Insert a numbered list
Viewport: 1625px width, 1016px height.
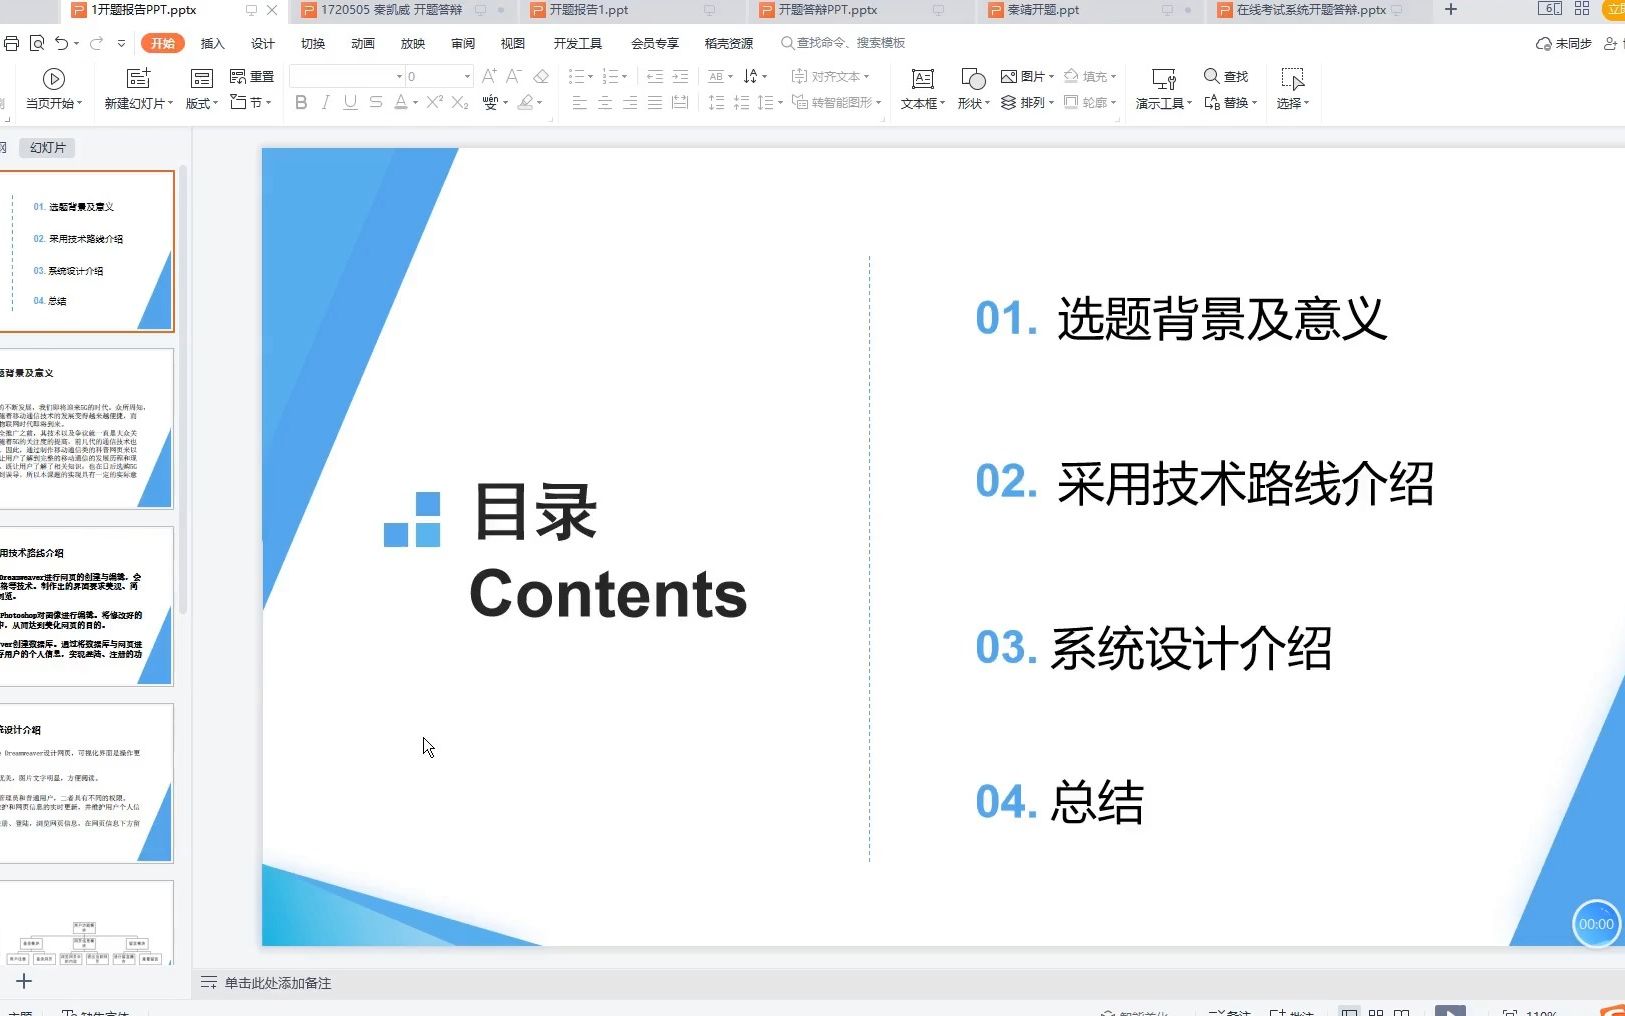coord(611,76)
